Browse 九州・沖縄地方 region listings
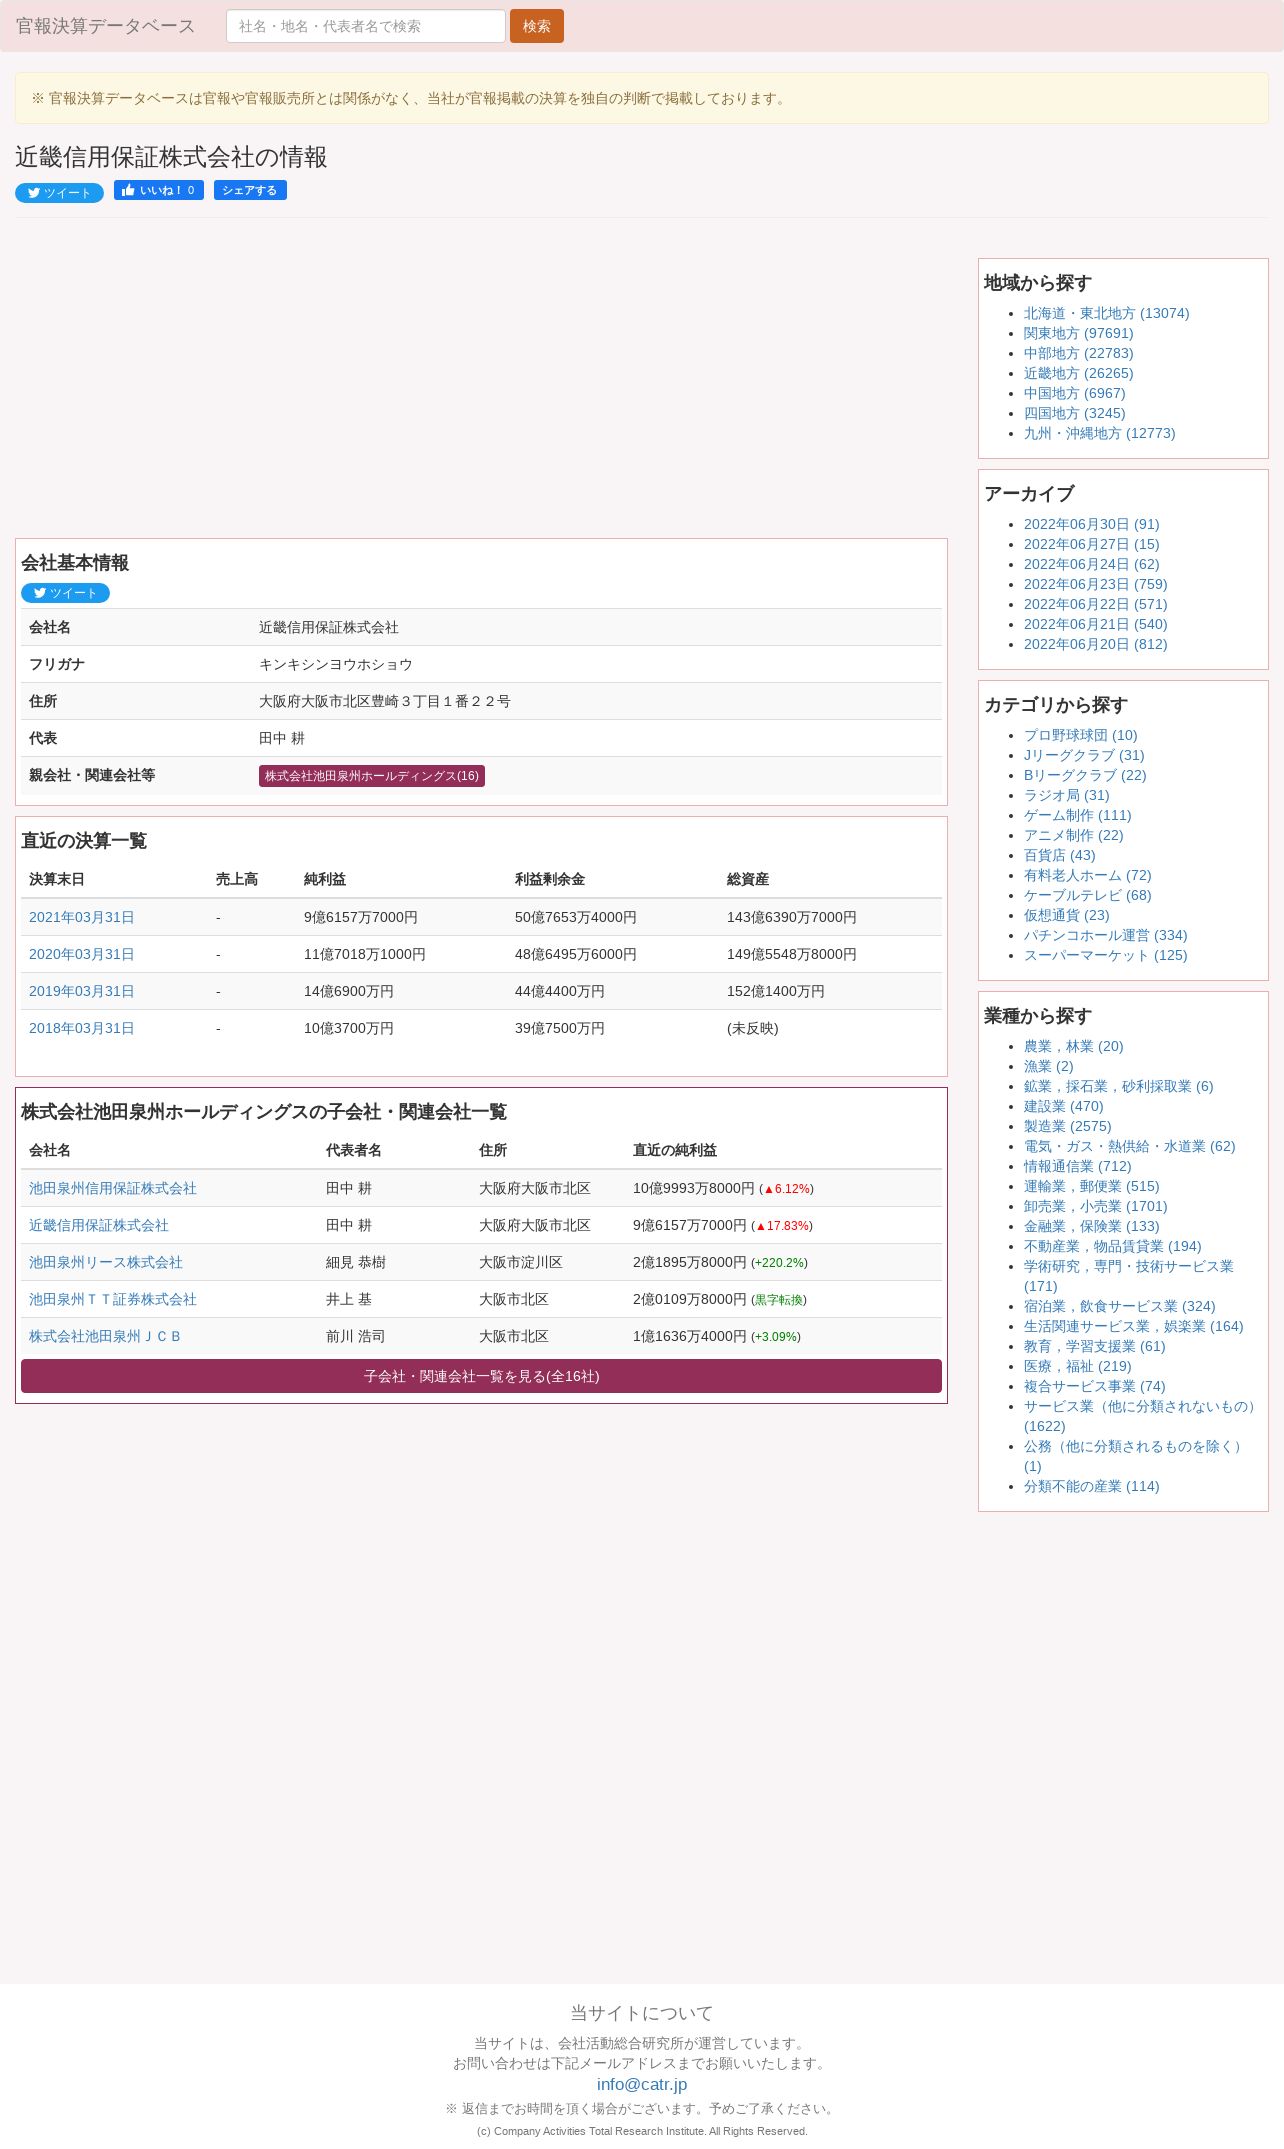Image resolution: width=1284 pixels, height=2149 pixels. (x=1100, y=433)
